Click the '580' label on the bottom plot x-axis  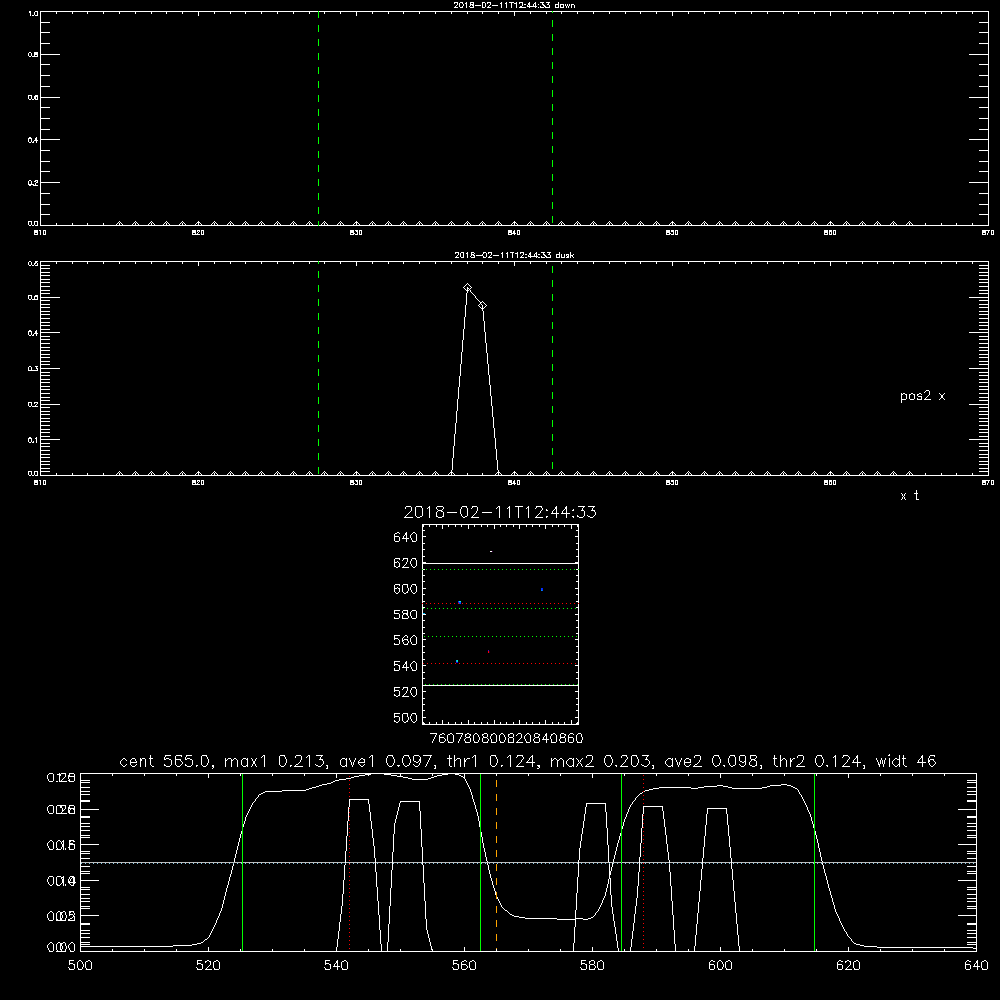(592, 966)
